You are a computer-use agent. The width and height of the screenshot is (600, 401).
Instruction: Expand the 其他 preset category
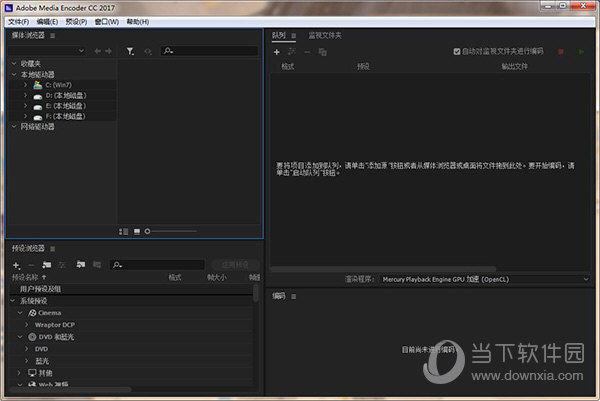point(19,372)
